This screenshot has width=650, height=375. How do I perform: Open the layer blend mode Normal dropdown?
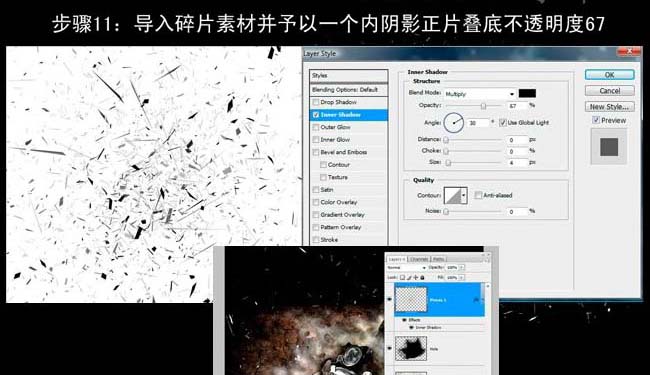[x=406, y=268]
